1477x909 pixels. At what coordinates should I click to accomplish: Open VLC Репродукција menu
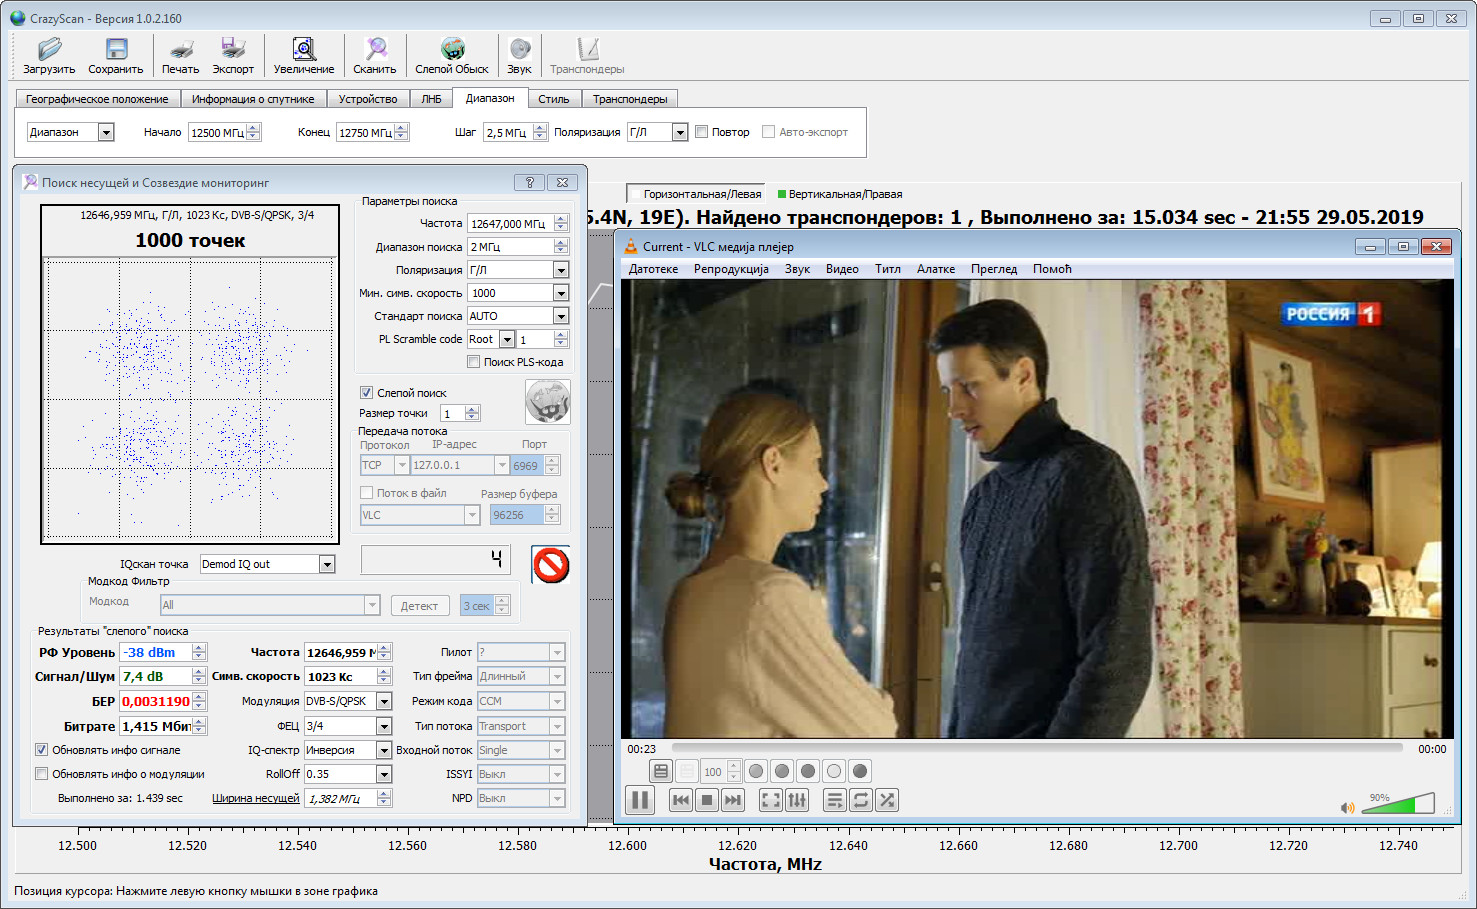(x=731, y=269)
